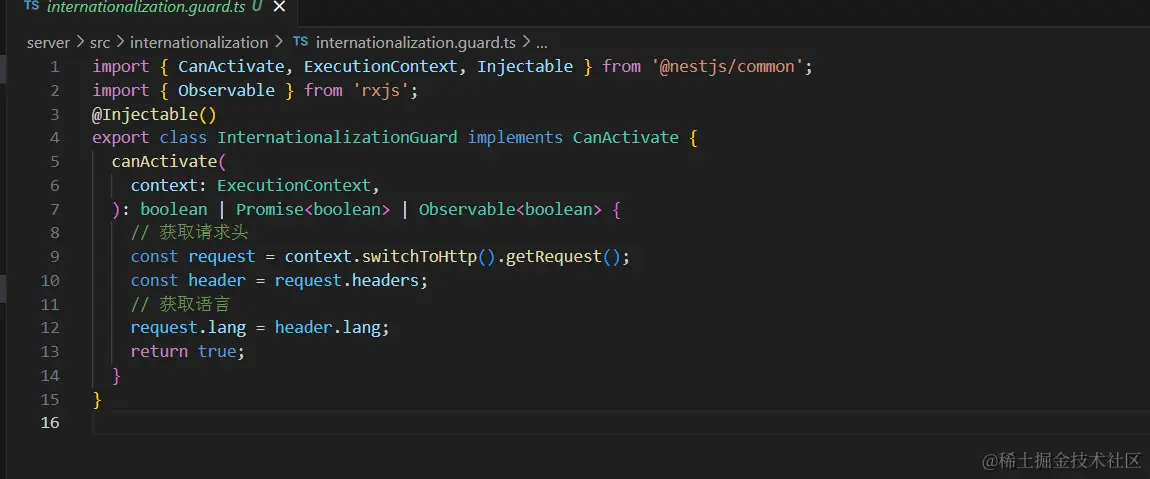This screenshot has width=1150, height=479.
Task: Click the @Injectable() decorator
Action: click(x=155, y=114)
